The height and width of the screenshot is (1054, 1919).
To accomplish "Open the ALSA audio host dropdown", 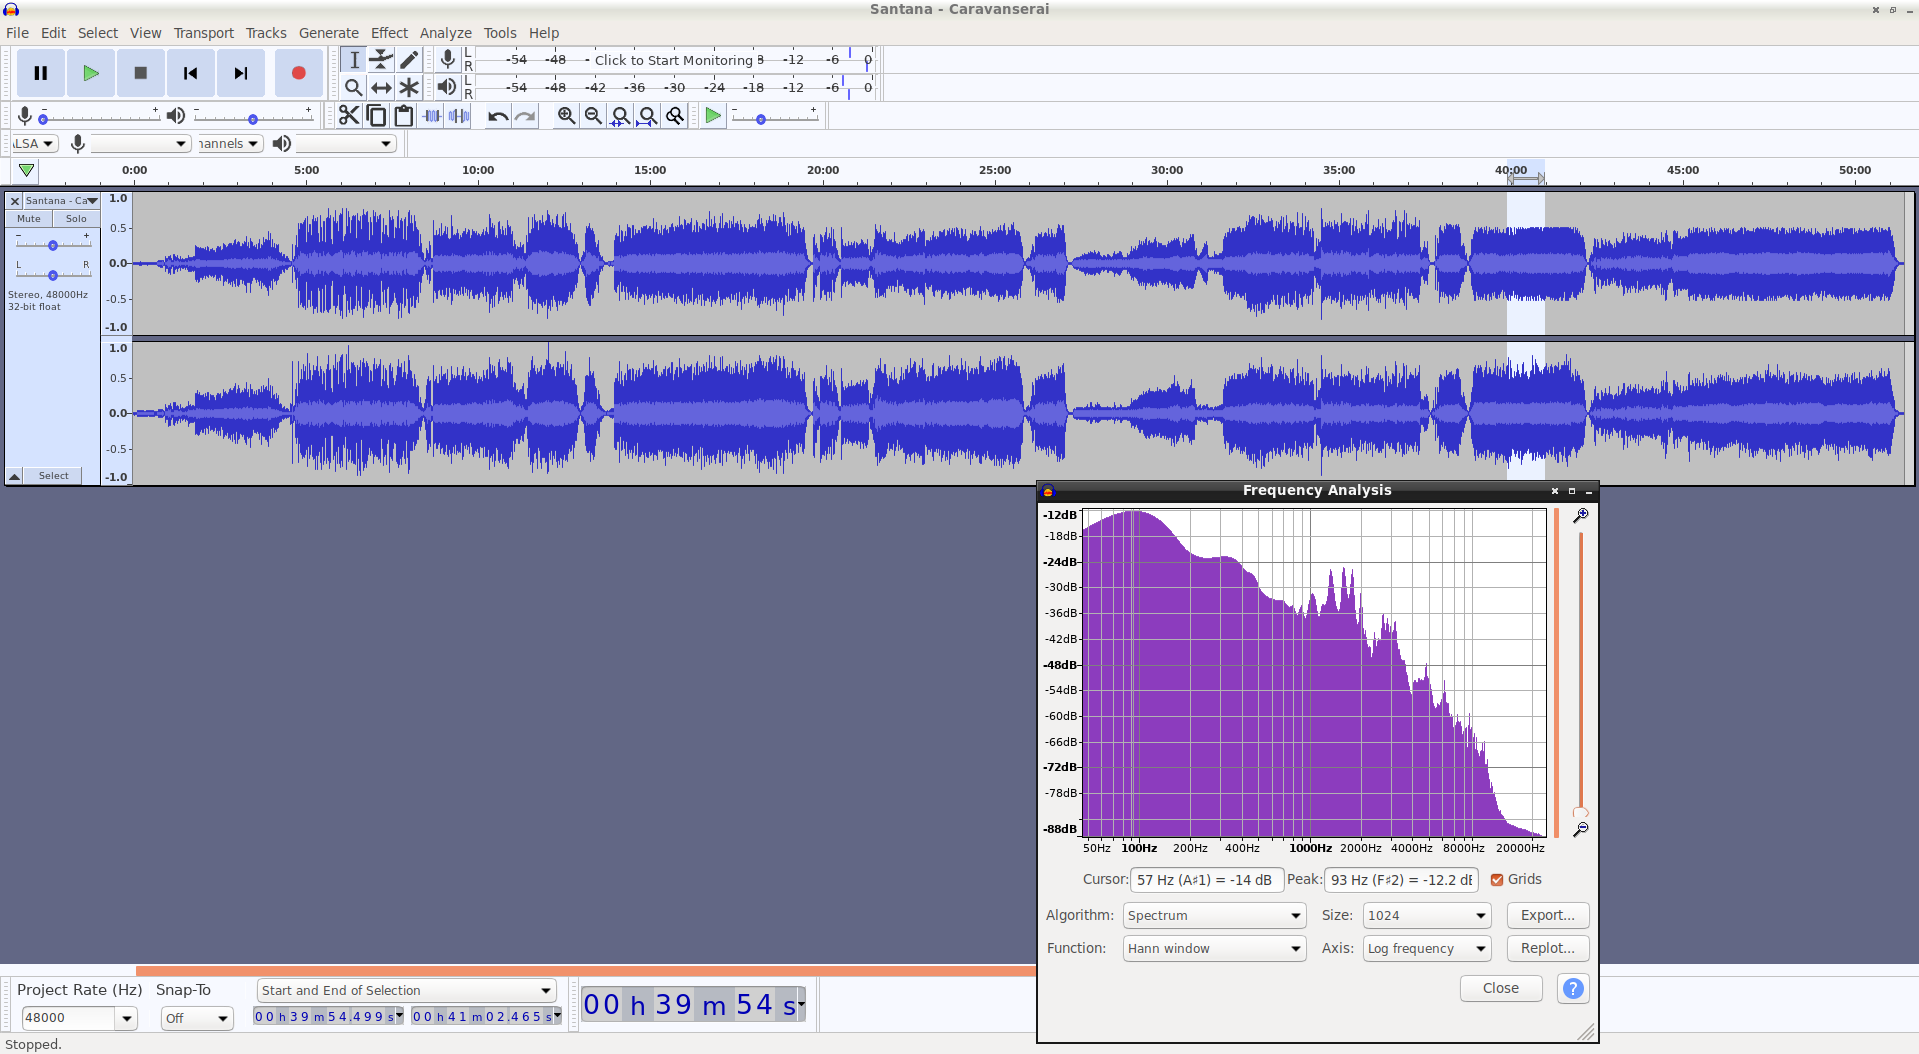I will click(x=35, y=144).
